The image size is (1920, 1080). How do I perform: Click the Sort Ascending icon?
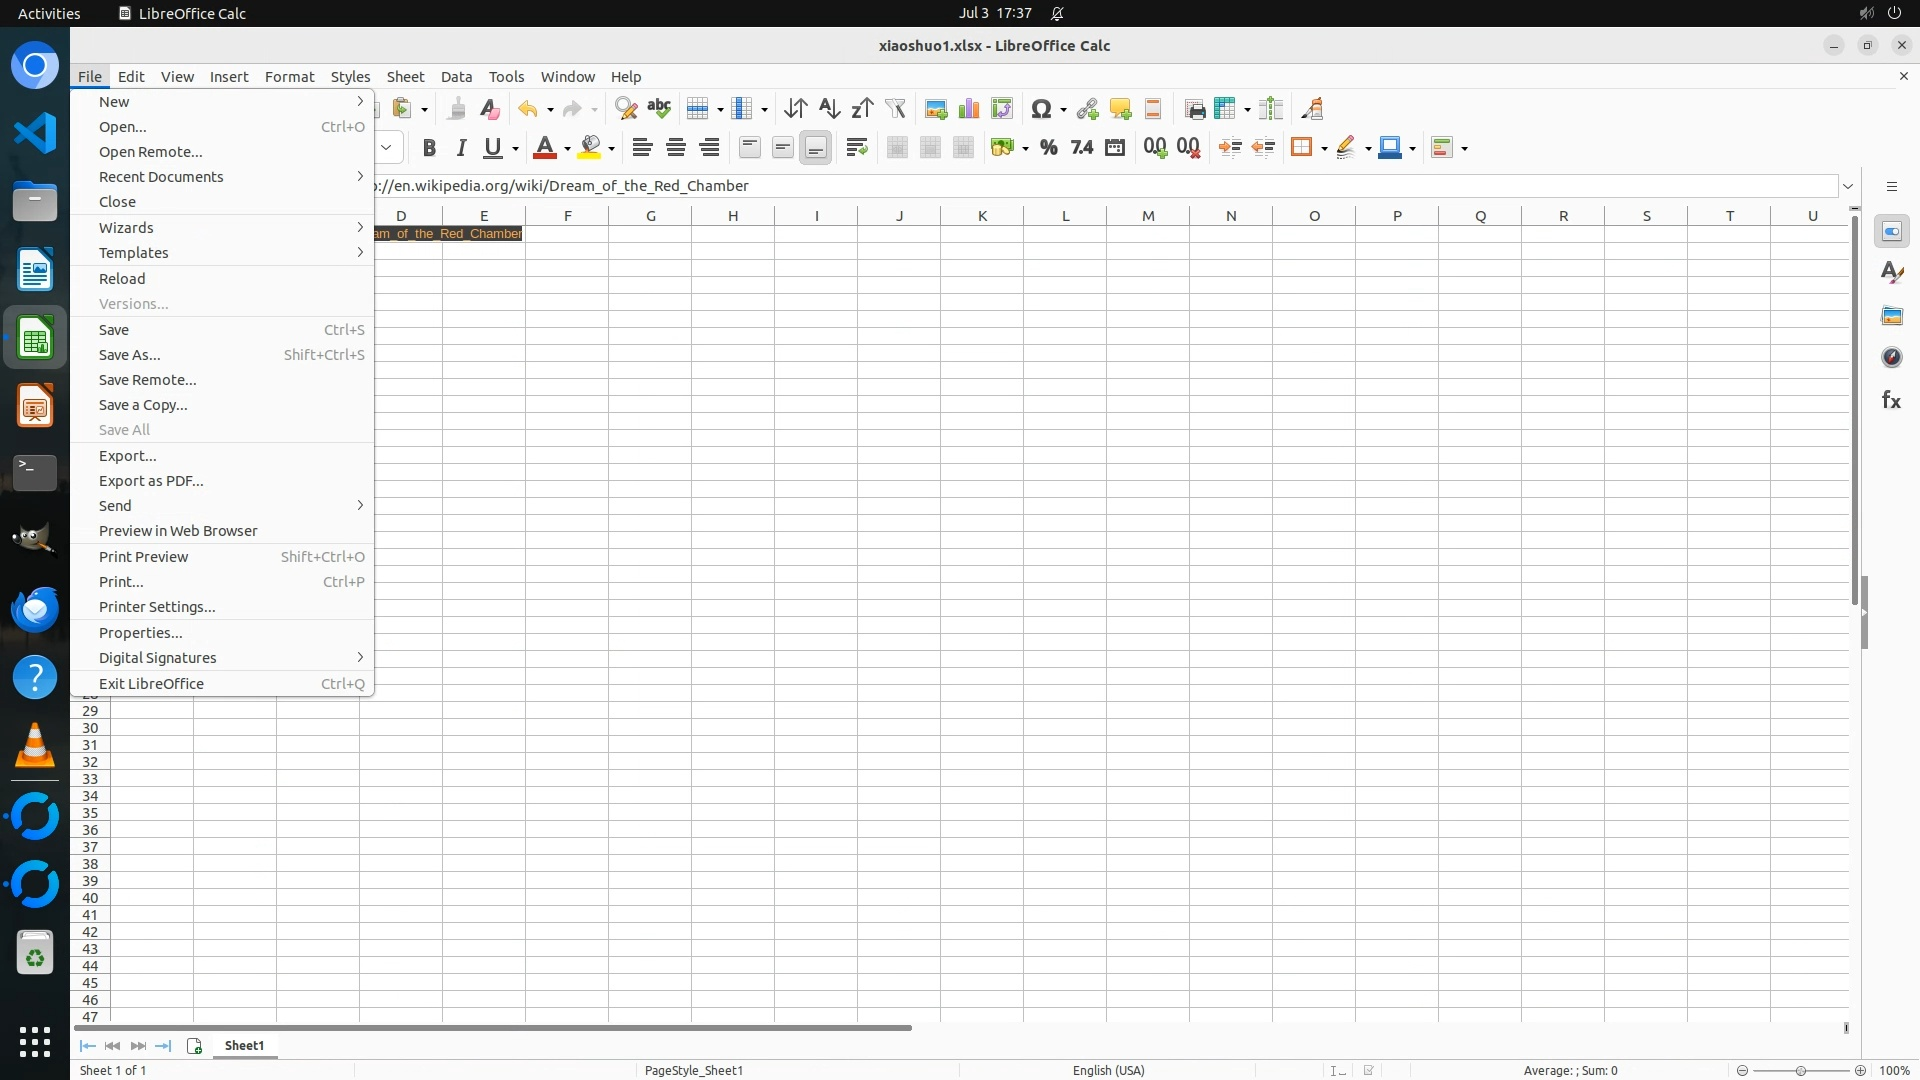(x=829, y=109)
